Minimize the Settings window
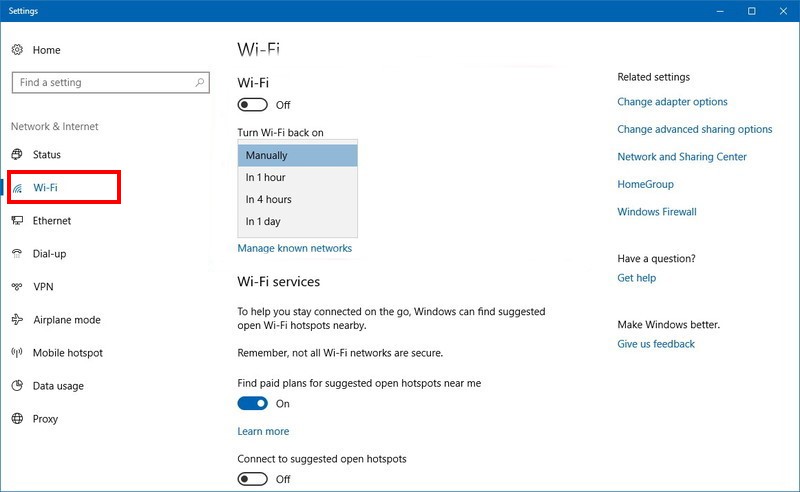 point(720,11)
